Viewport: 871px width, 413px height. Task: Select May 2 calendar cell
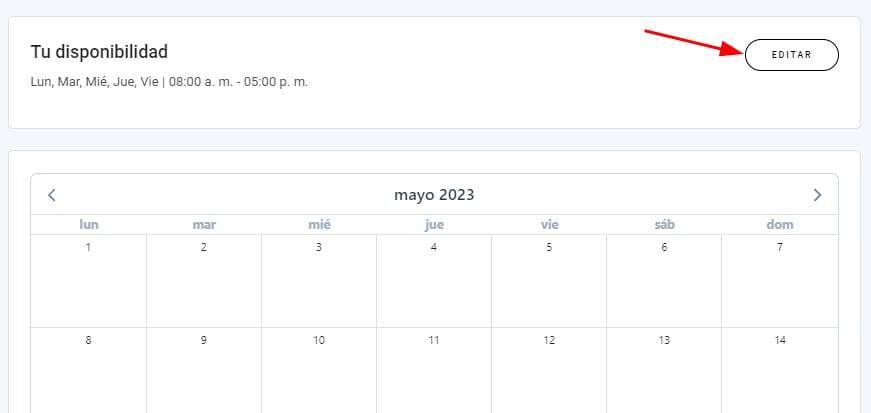coord(204,280)
